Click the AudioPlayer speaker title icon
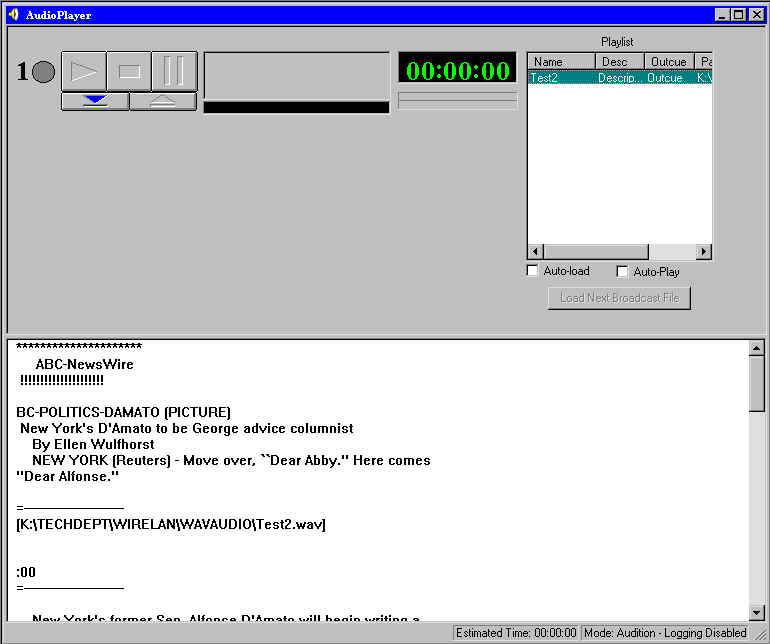The height and width of the screenshot is (644, 770). click(x=14, y=15)
